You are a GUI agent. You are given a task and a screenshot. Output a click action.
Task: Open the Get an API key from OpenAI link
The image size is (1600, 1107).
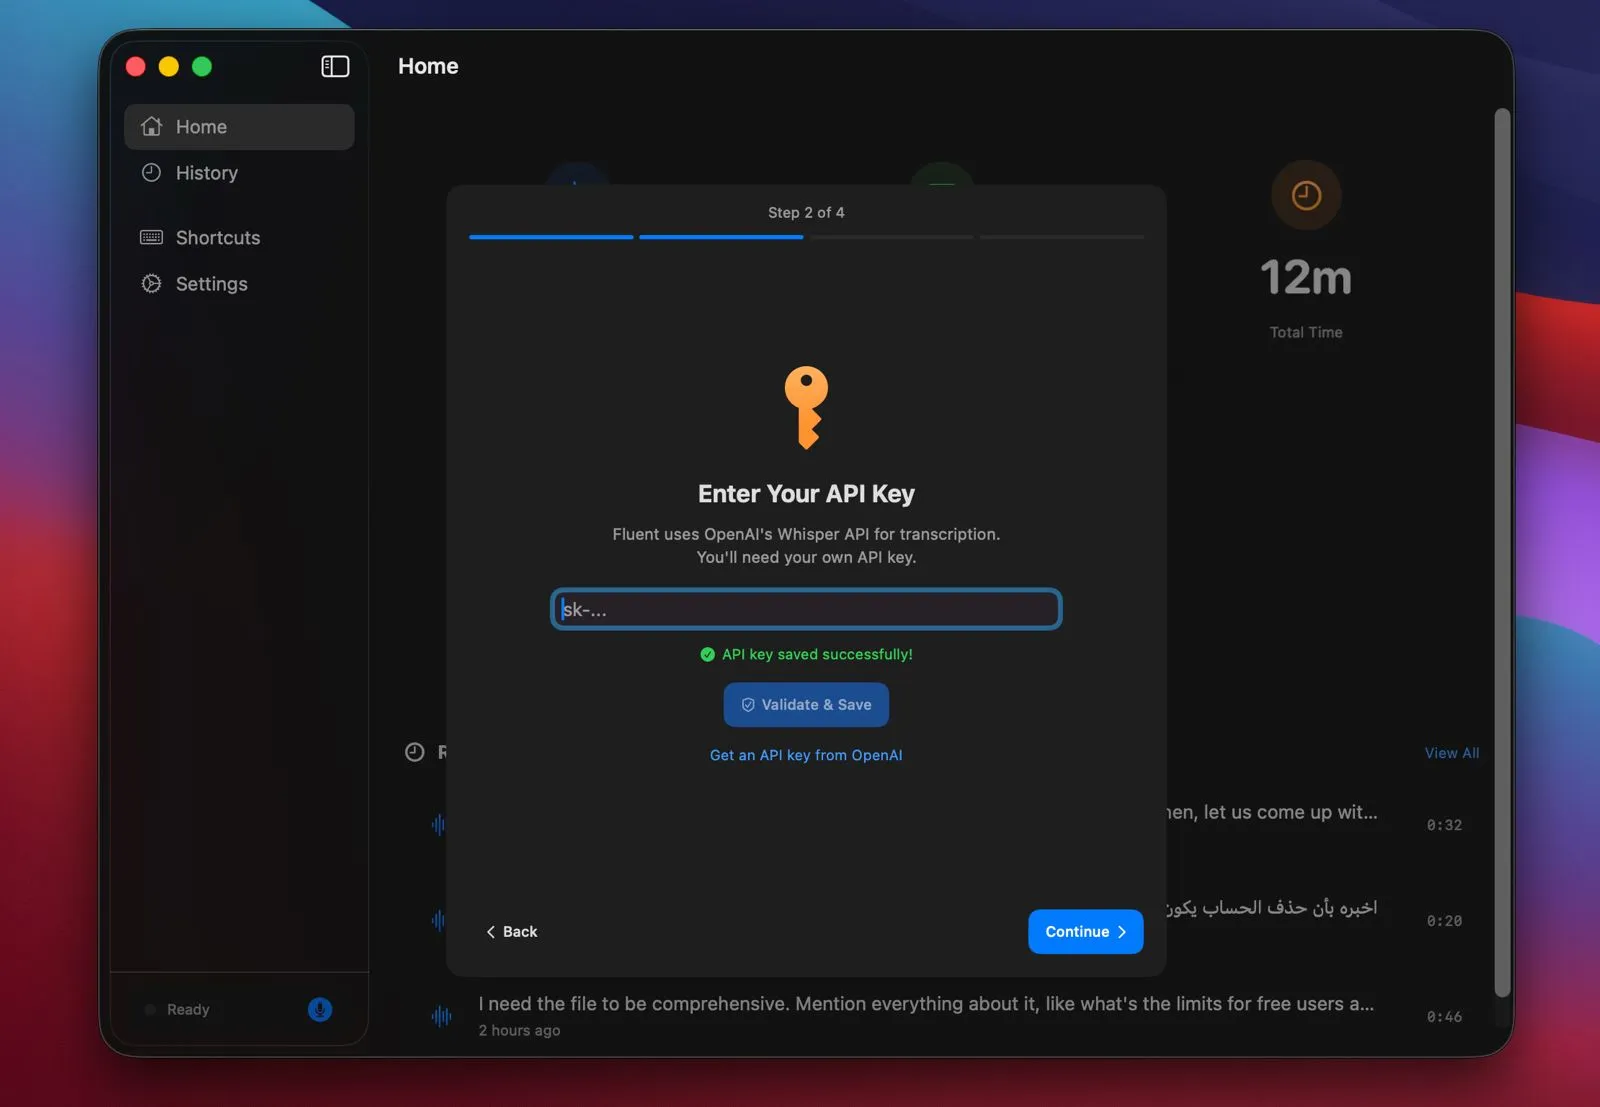point(806,755)
